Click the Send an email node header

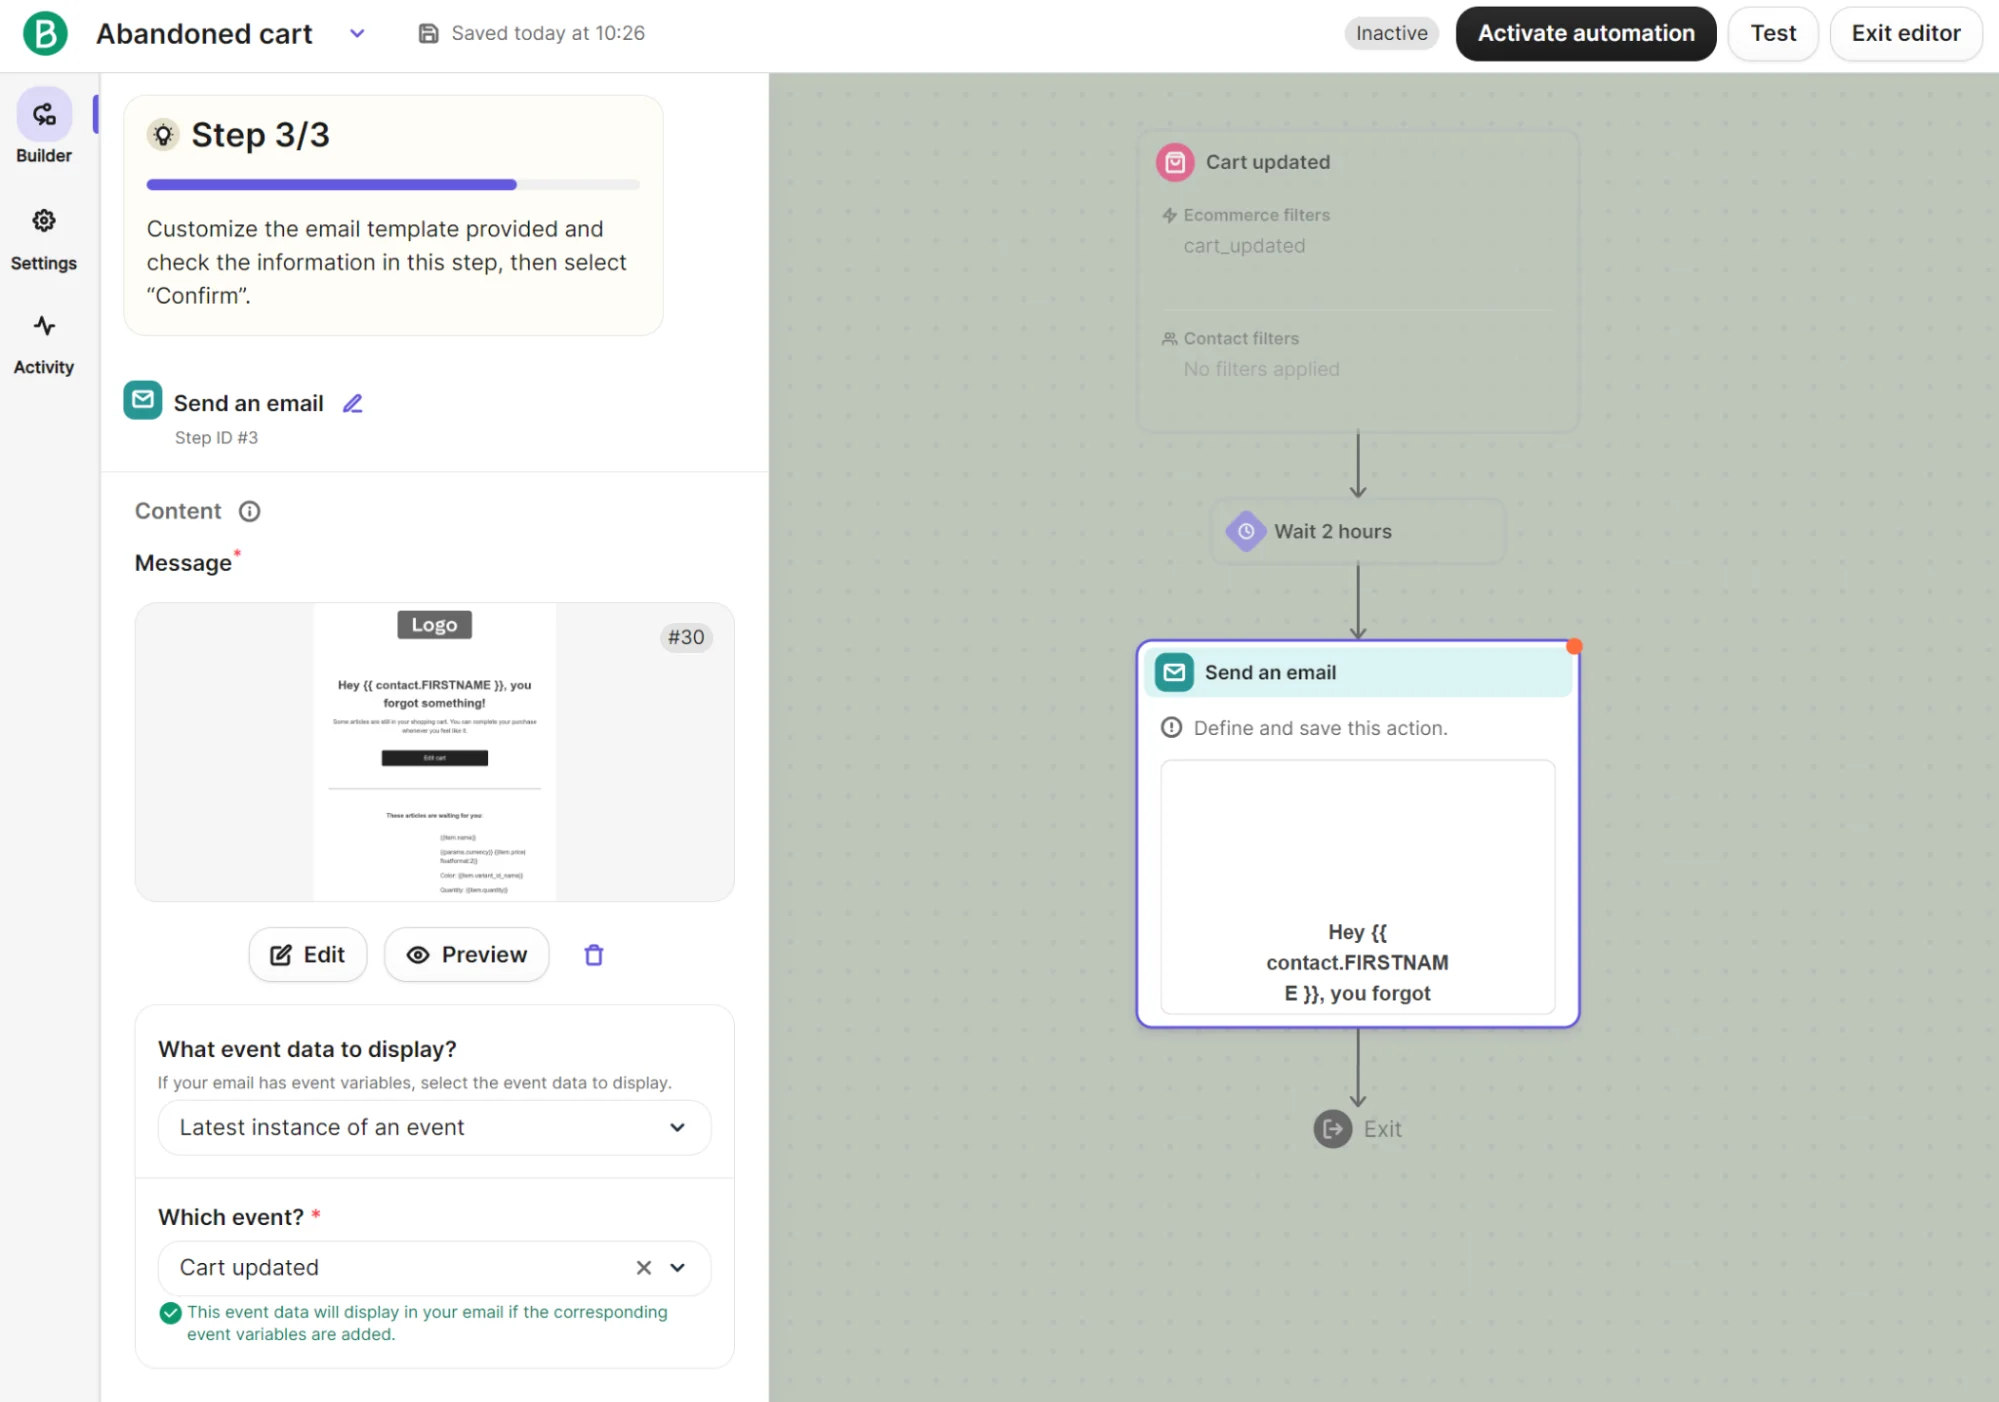click(1358, 672)
